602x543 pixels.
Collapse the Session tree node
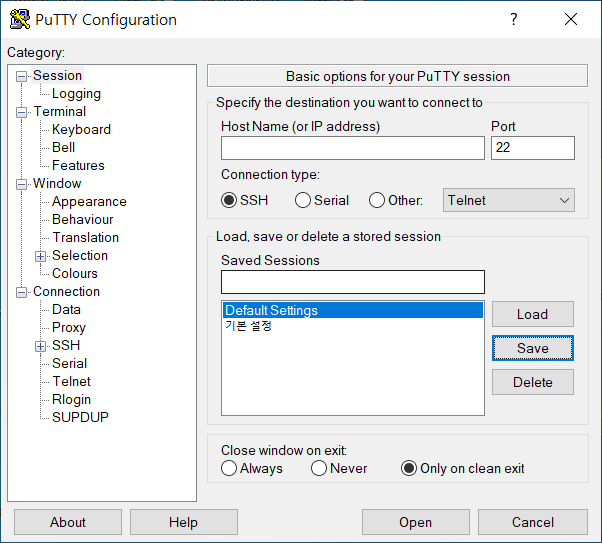click(21, 76)
